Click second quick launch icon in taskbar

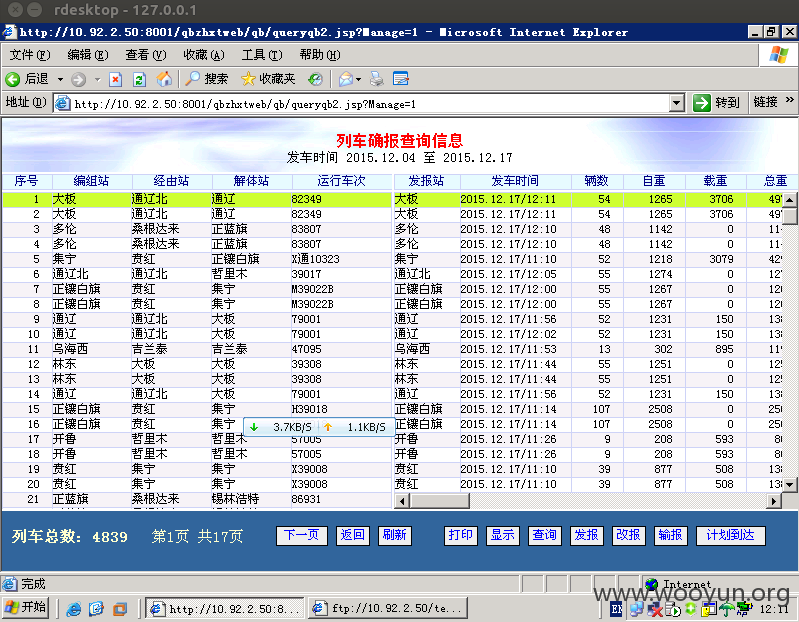tap(96, 609)
